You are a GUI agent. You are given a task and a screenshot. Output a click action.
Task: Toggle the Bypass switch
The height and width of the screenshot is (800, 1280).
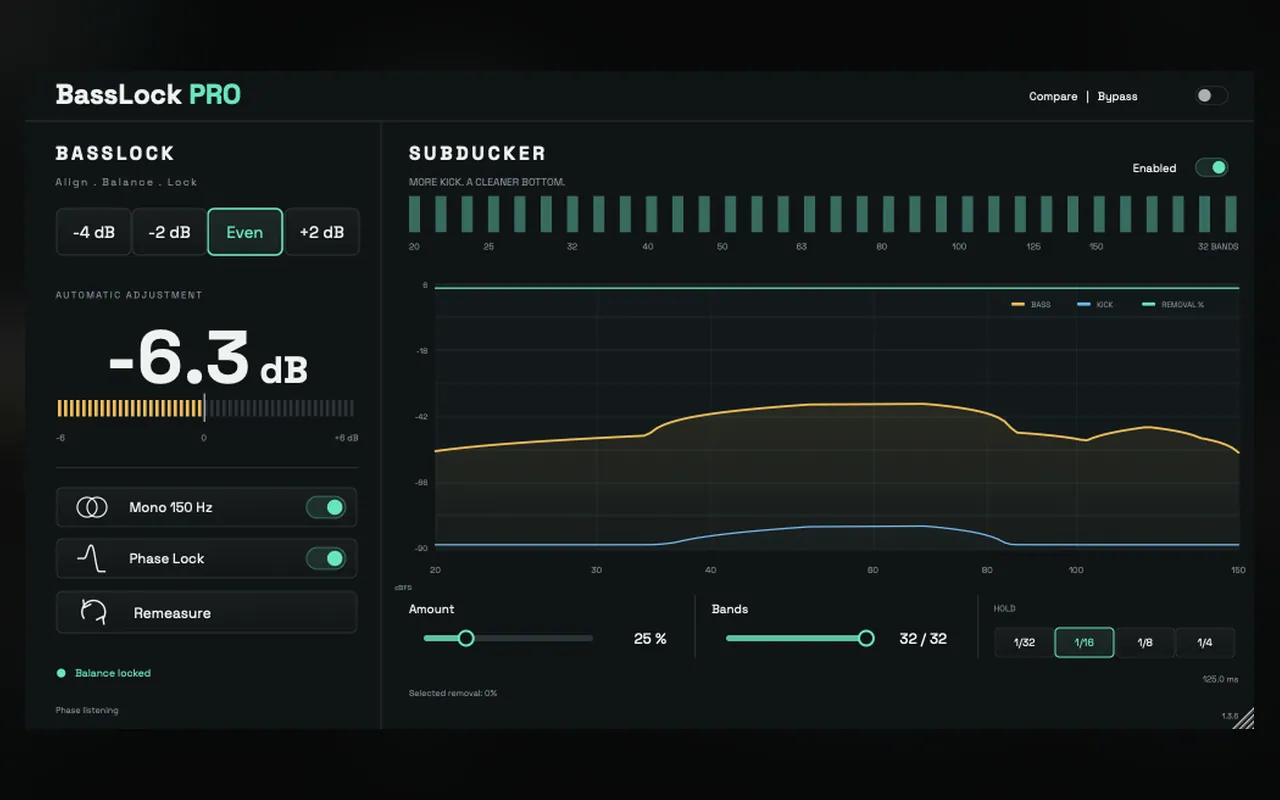(1211, 96)
